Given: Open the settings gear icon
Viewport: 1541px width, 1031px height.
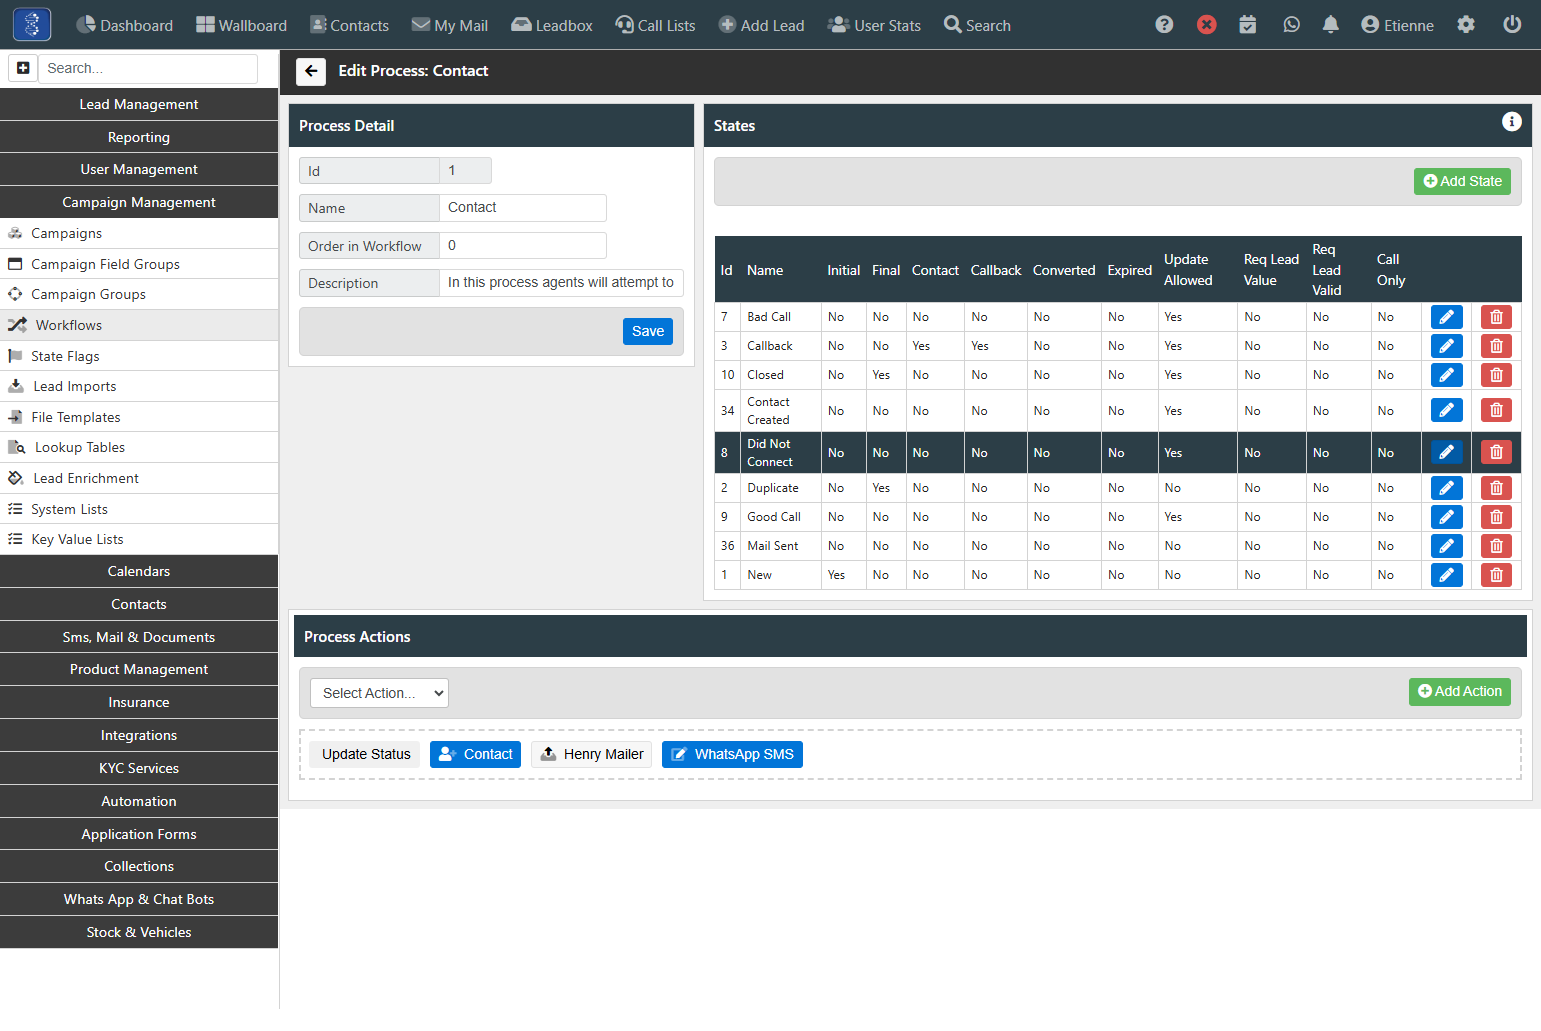Looking at the screenshot, I should click(1466, 25).
